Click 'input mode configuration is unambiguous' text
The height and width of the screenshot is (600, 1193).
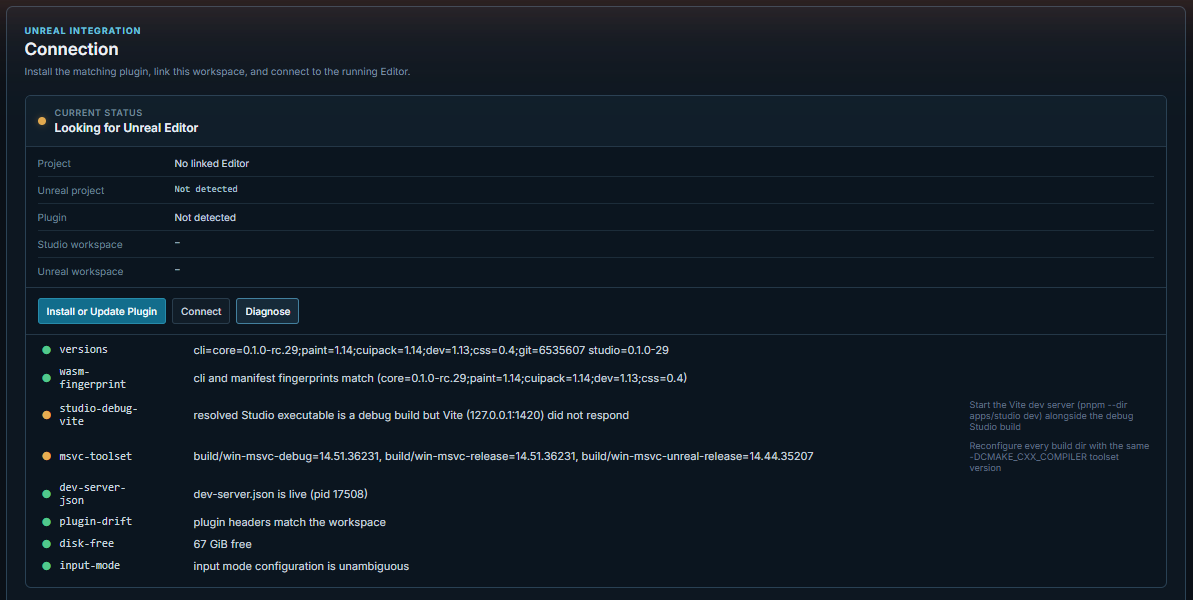pyautogui.click(x=301, y=567)
